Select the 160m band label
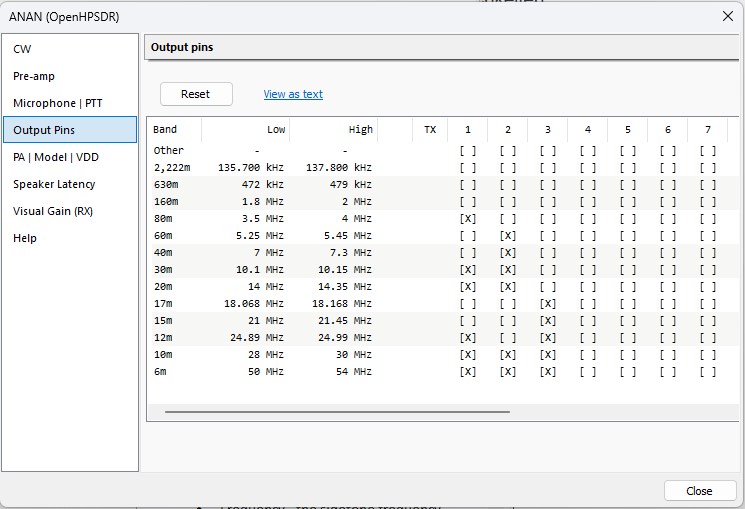The height and width of the screenshot is (509, 745). click(166, 202)
